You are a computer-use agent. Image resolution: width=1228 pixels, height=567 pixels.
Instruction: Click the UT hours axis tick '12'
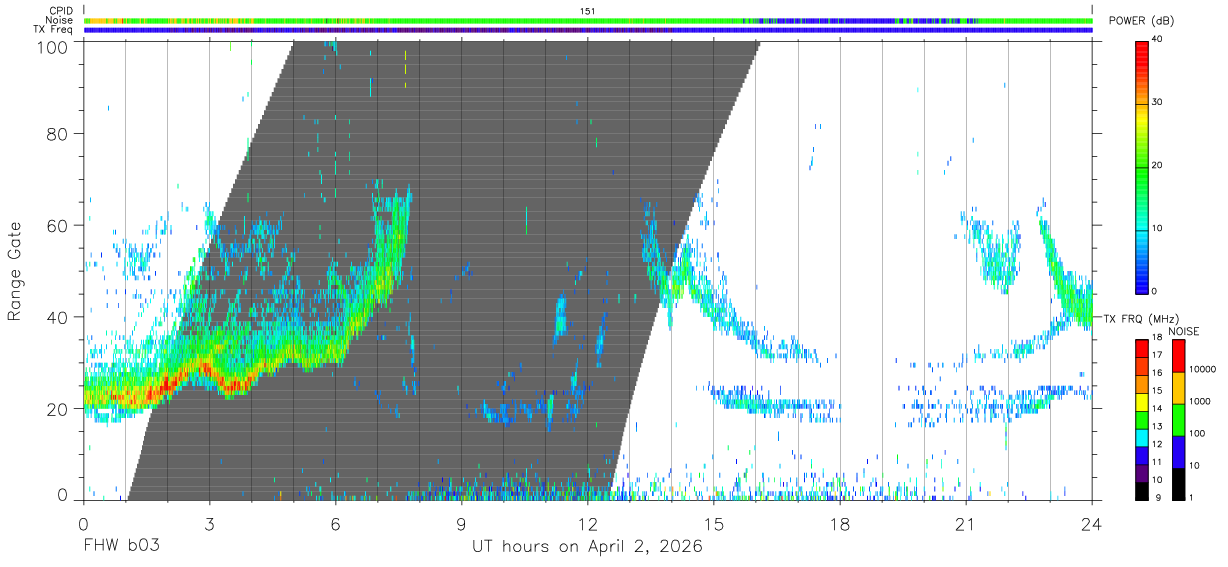click(588, 523)
